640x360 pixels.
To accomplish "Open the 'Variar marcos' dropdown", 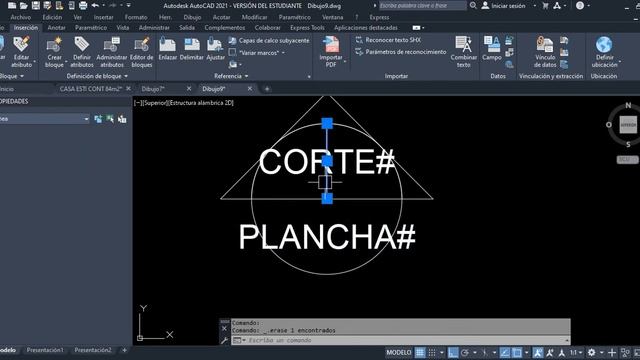I will (x=283, y=53).
